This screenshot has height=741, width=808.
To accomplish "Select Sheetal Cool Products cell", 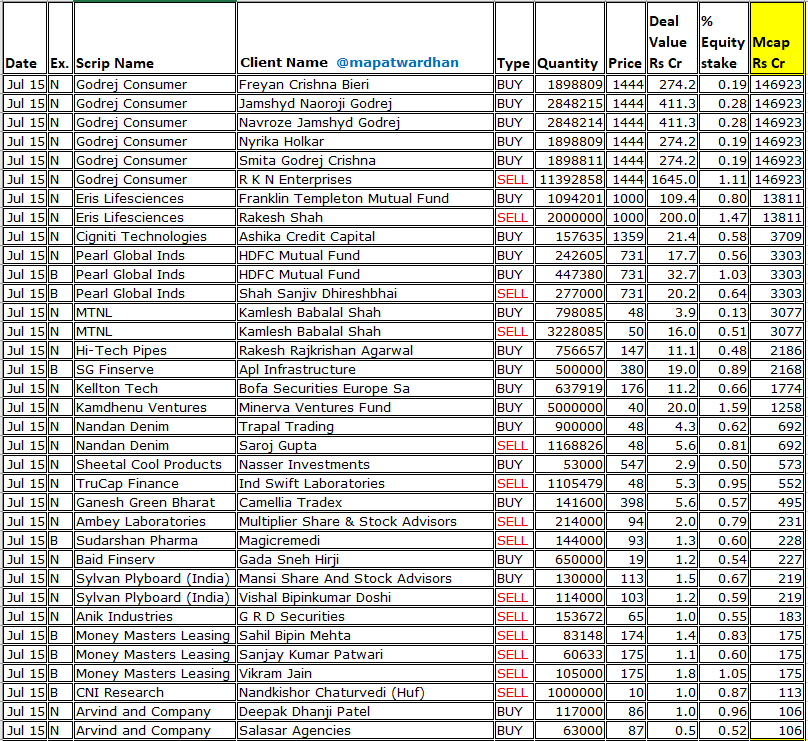I will (155, 465).
